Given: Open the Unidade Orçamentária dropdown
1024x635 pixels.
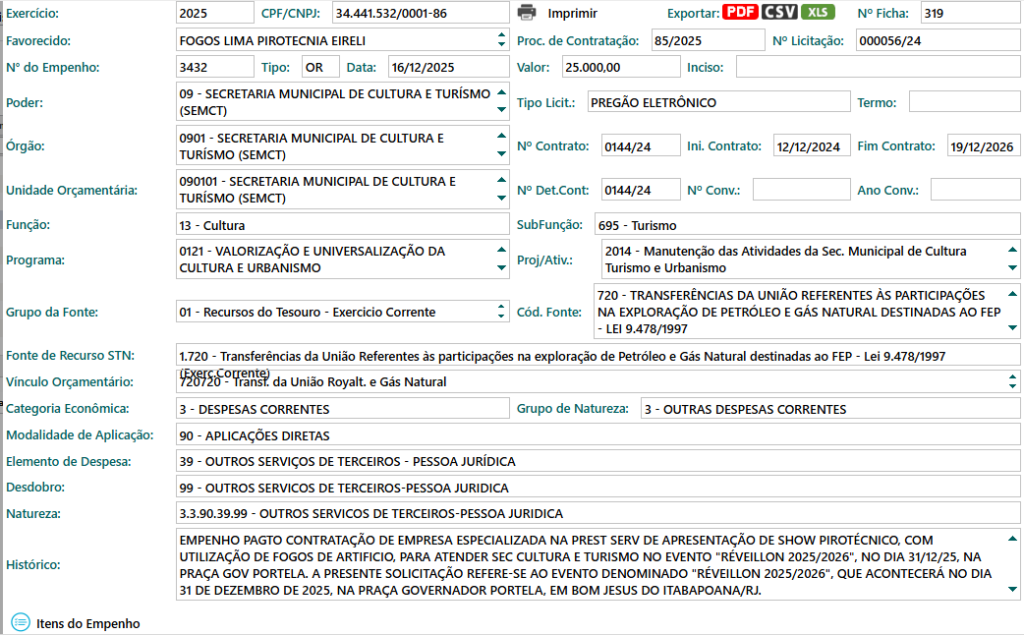Looking at the screenshot, I should (500, 188).
